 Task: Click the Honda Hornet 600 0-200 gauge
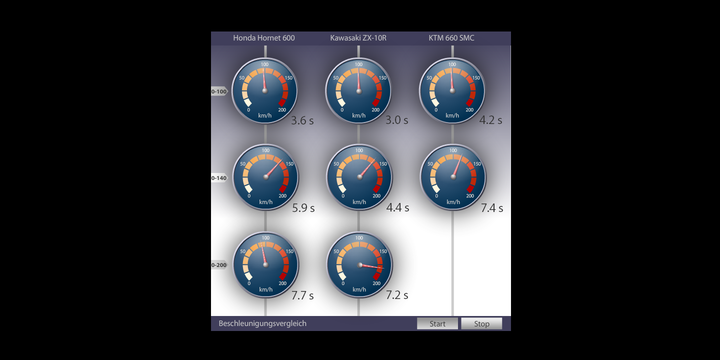[x=265, y=264]
